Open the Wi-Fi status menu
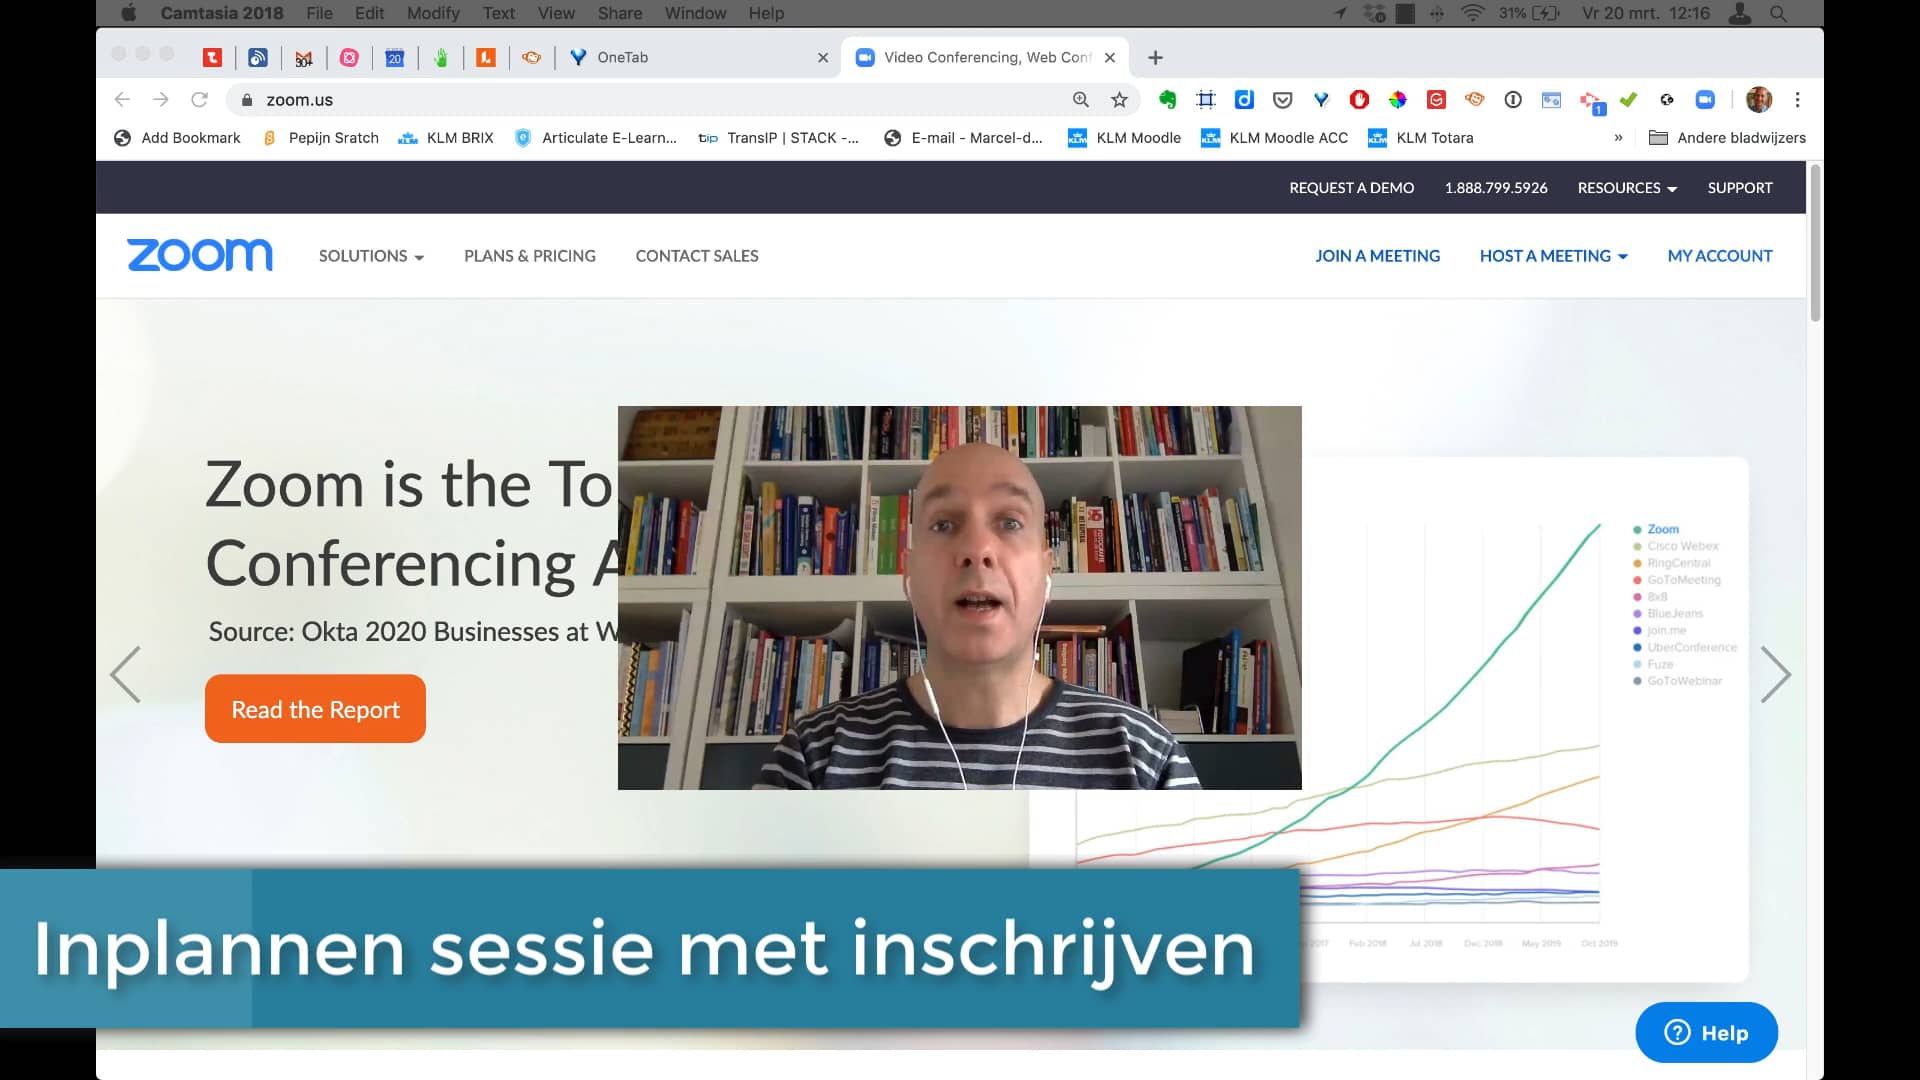 click(1472, 13)
